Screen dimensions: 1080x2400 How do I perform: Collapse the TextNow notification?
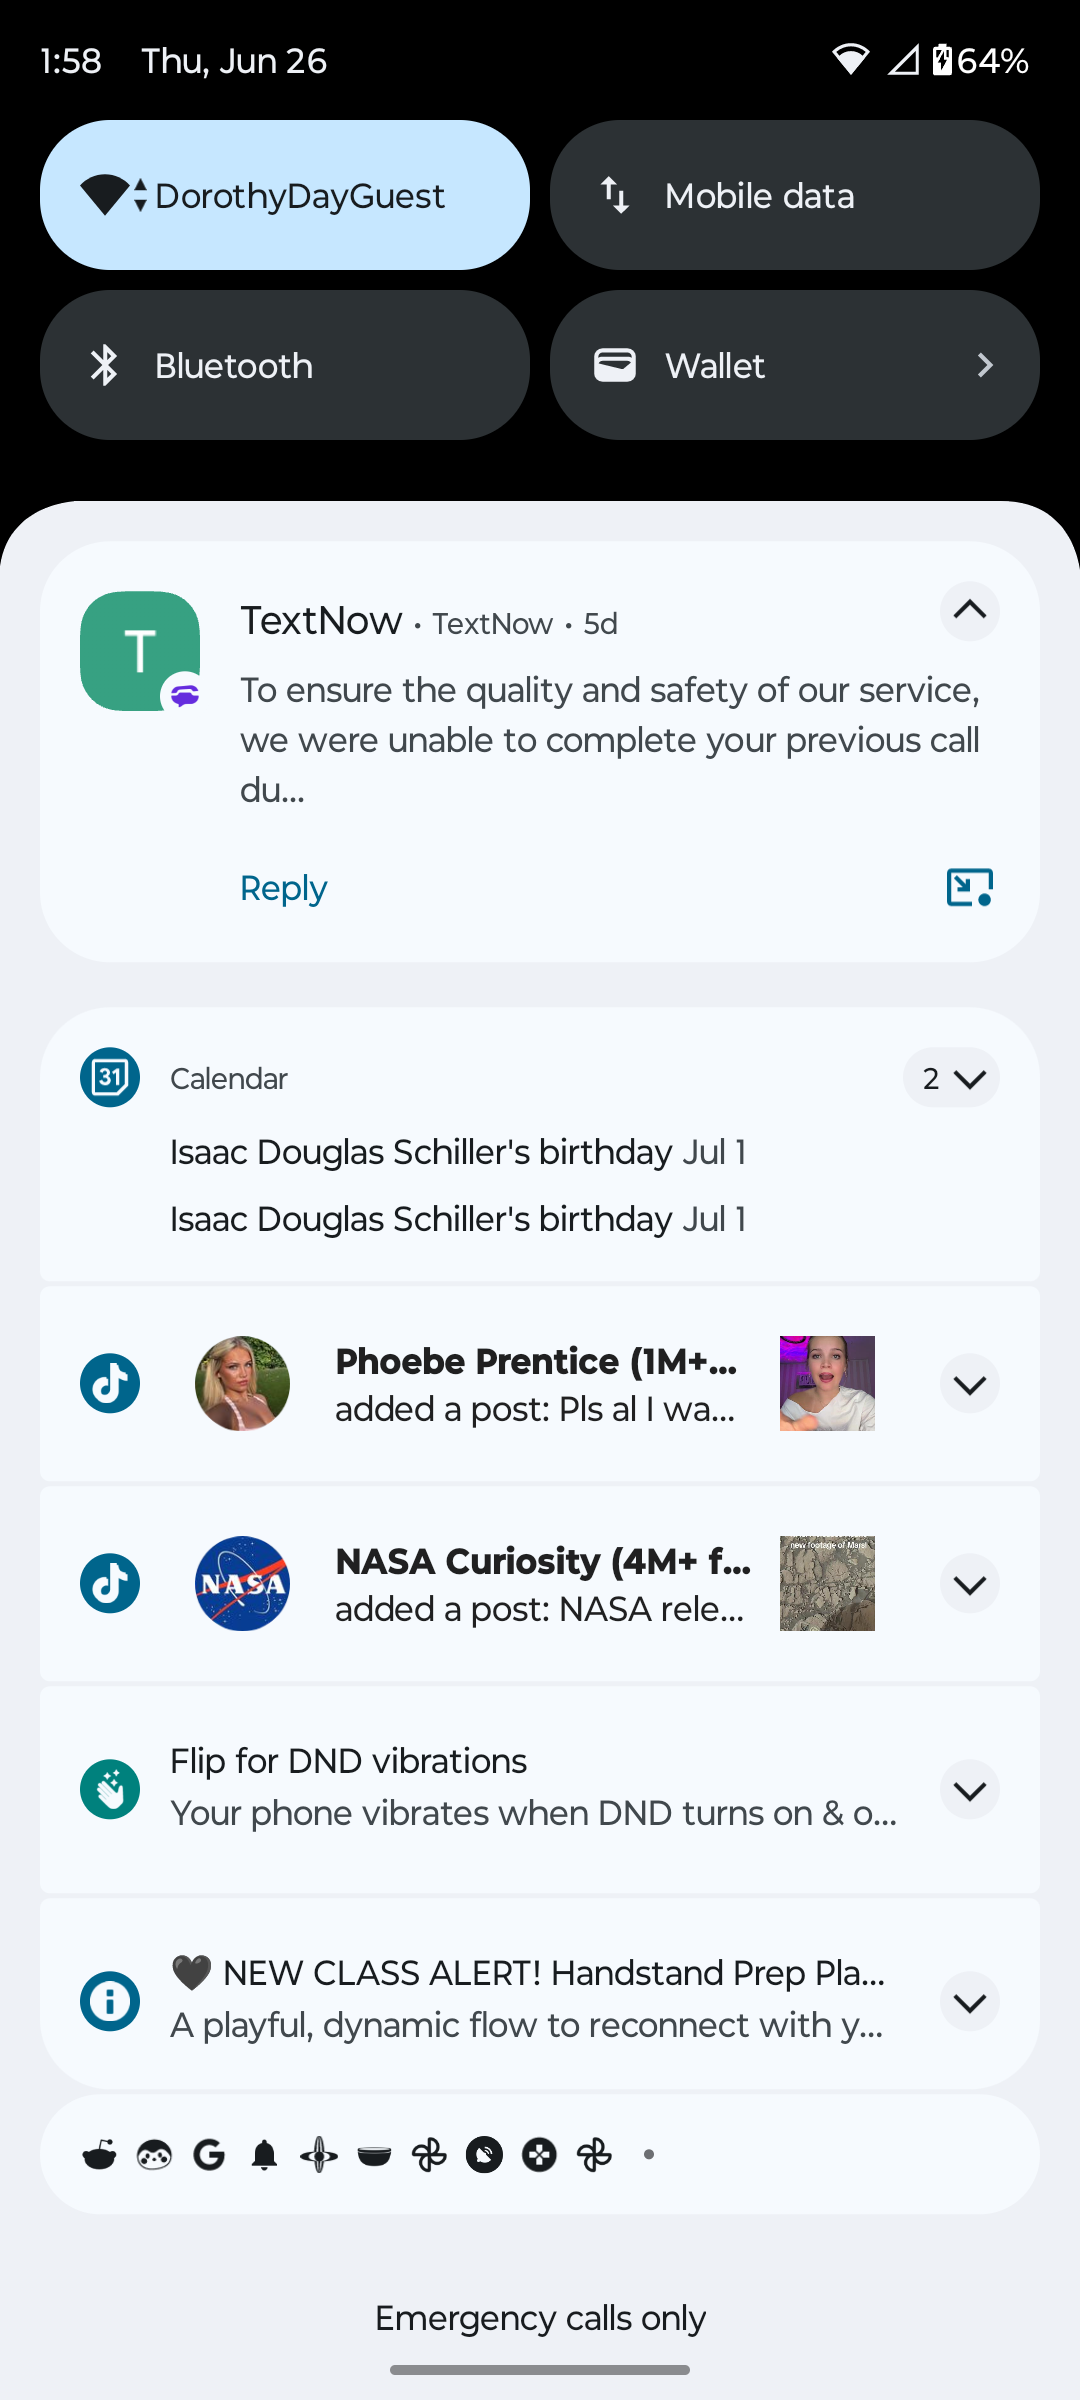point(969,611)
